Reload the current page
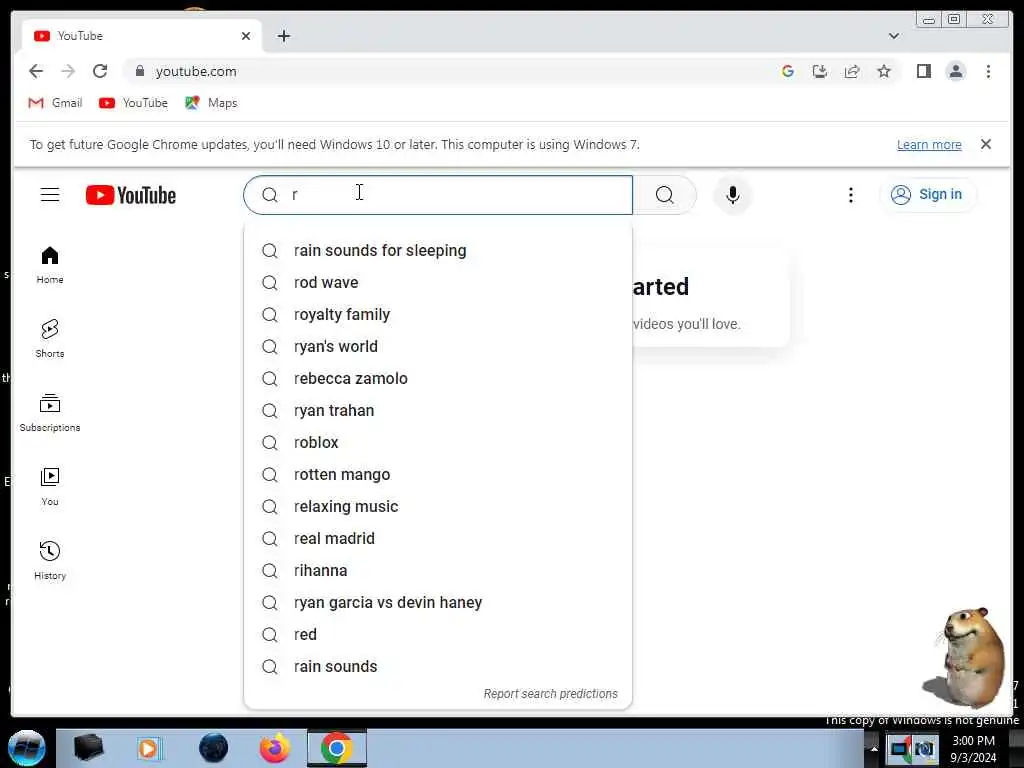Screen dimensions: 1024x768 [100, 71]
